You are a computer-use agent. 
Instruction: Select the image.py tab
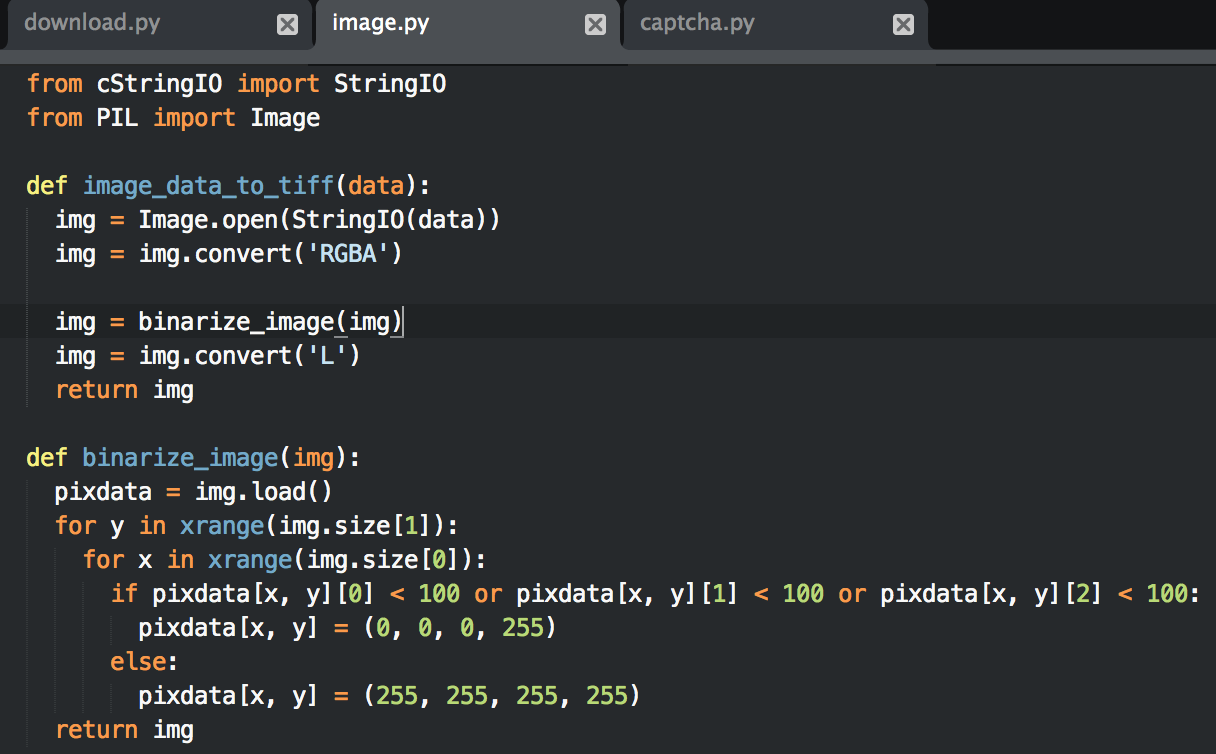coord(380,23)
